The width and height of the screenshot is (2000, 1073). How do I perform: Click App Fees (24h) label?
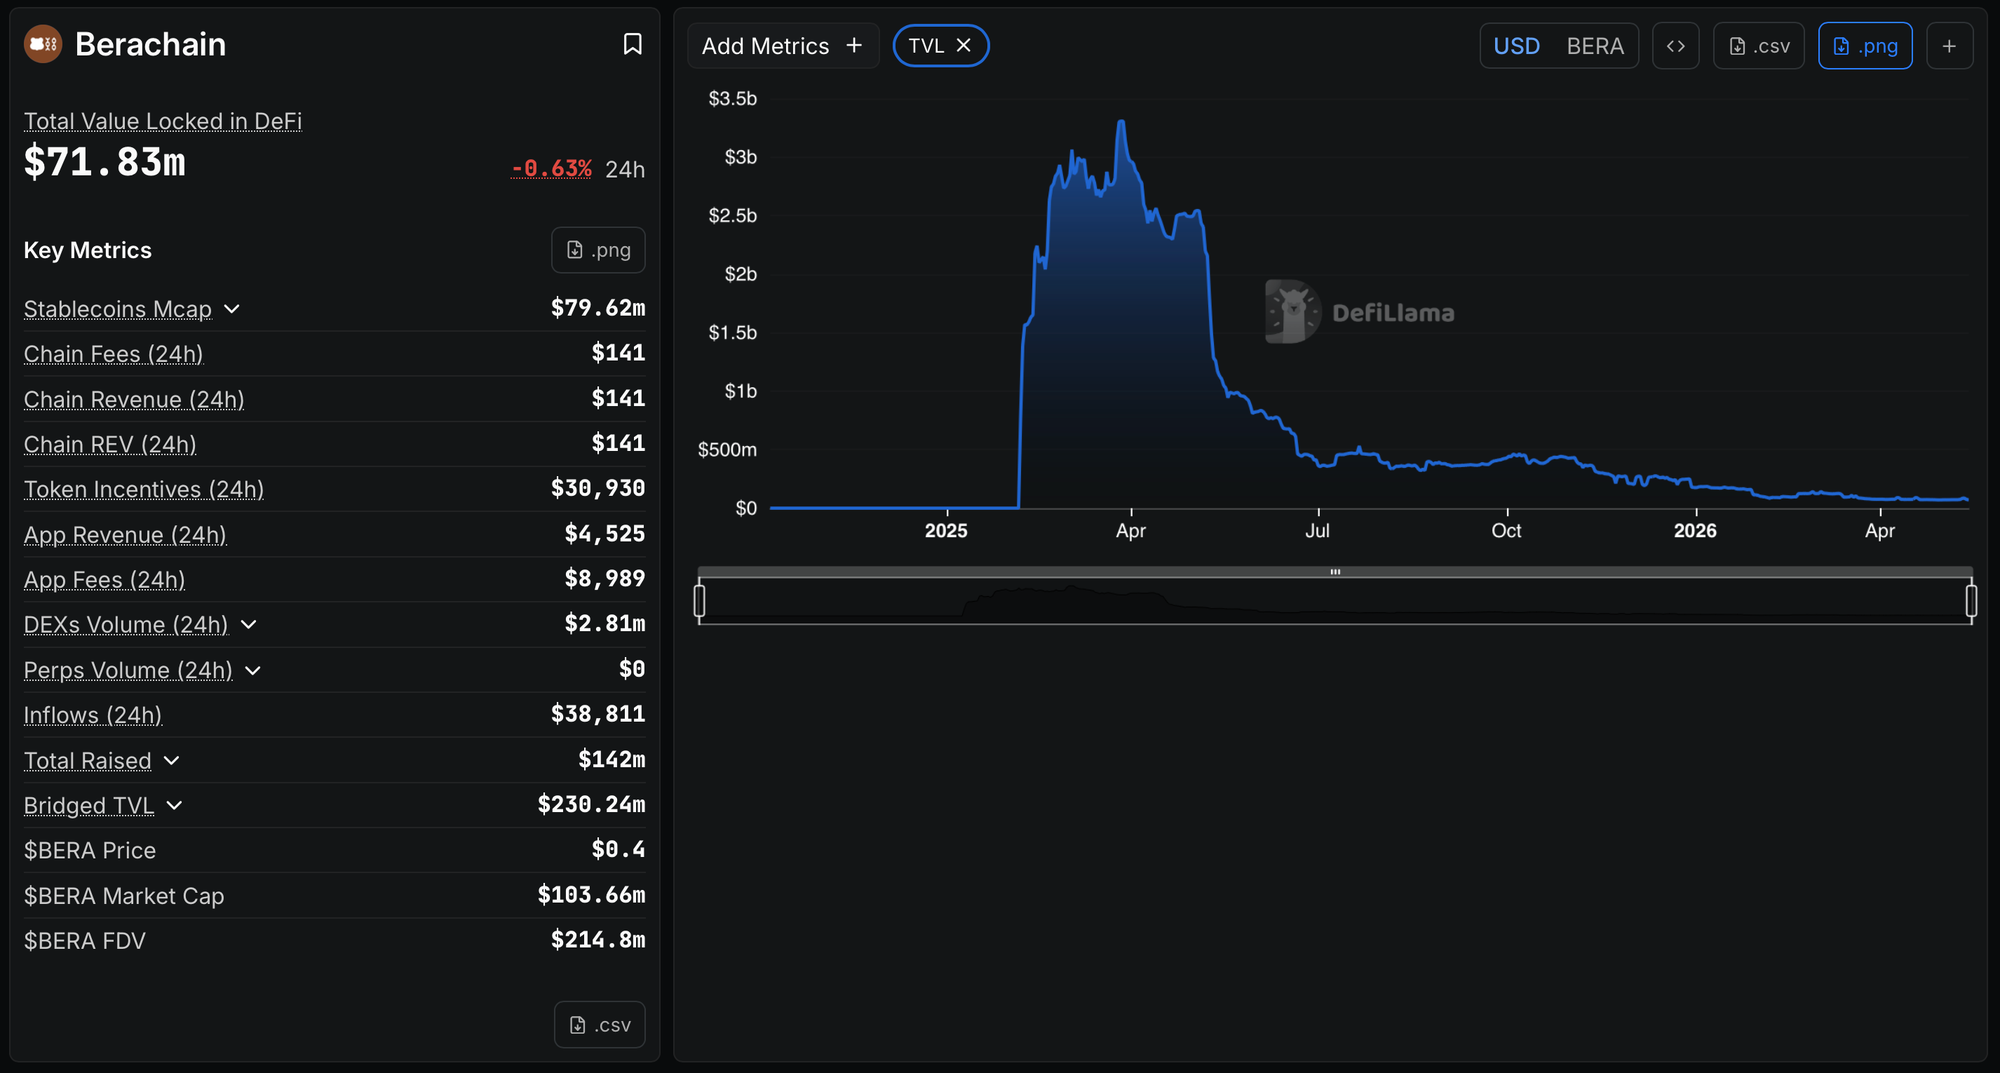coord(104,580)
